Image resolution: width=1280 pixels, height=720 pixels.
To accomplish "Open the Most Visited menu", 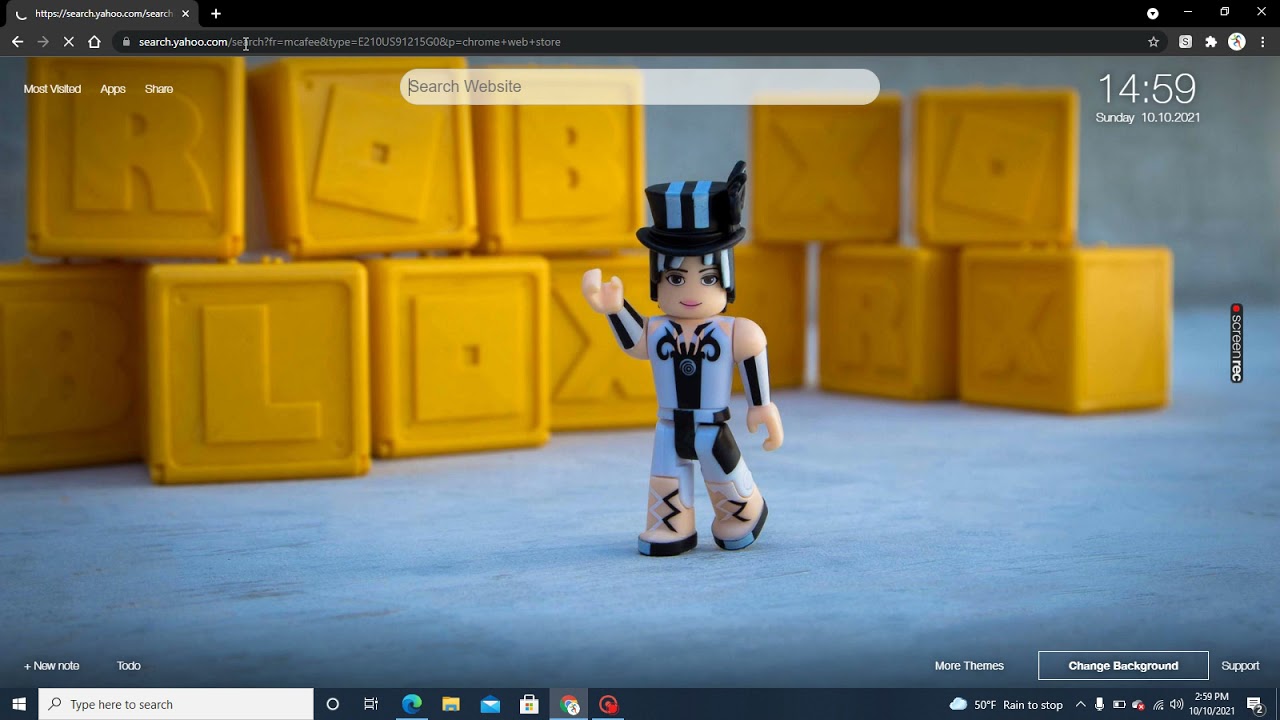I will [52, 89].
